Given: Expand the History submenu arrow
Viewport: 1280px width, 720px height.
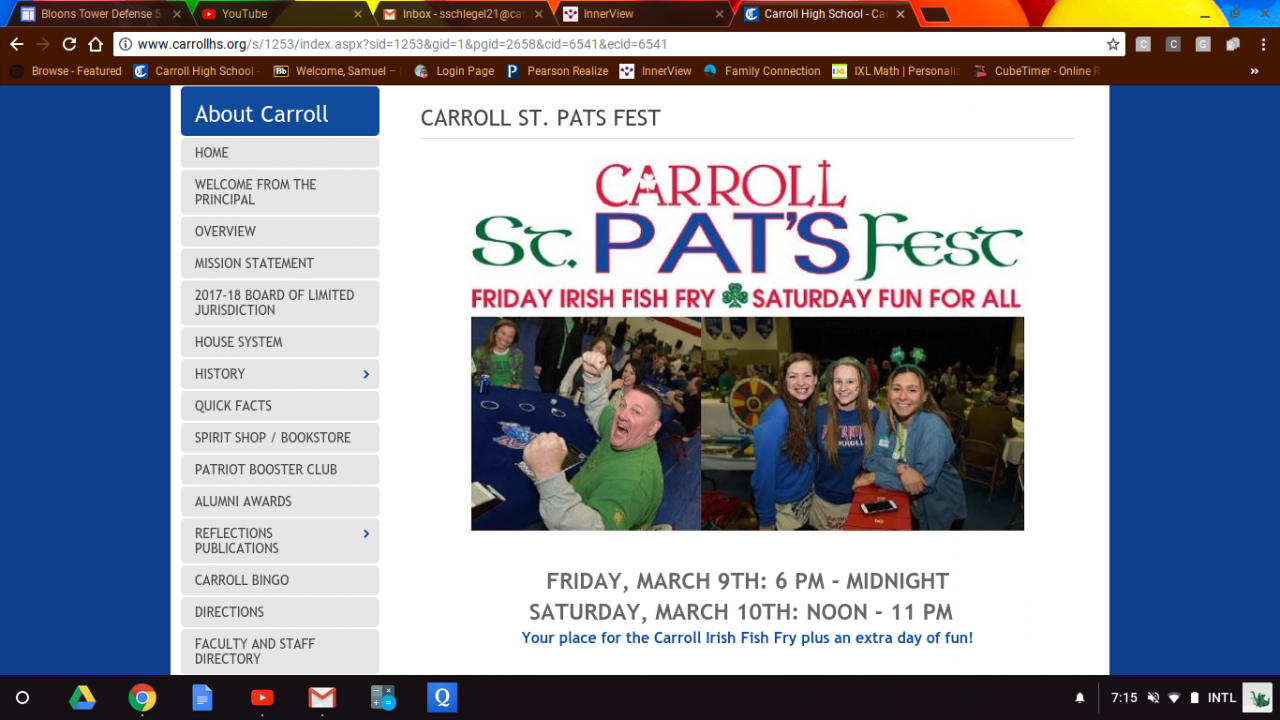Looking at the screenshot, I should pyautogui.click(x=366, y=374).
